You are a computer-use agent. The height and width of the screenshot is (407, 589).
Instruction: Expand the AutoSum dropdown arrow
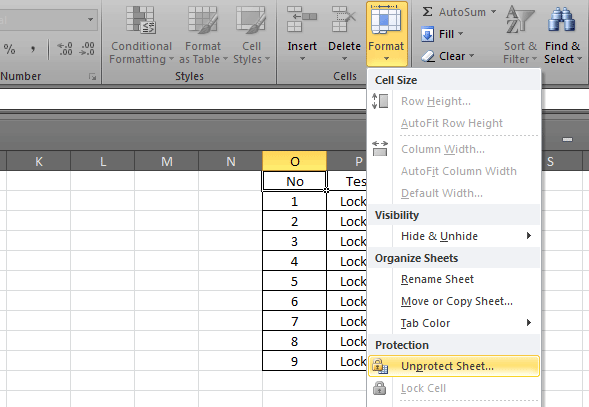click(493, 12)
